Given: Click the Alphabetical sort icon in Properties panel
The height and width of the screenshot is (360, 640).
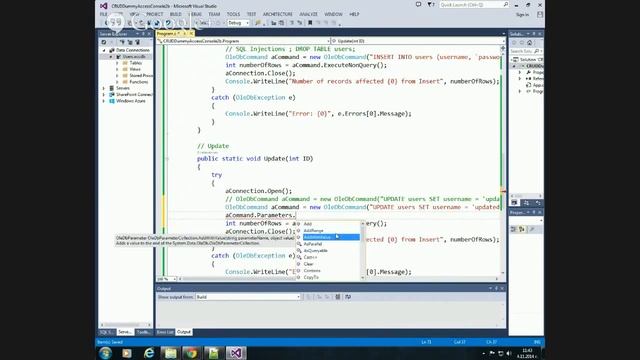Looking at the screenshot, I should coord(522,229).
